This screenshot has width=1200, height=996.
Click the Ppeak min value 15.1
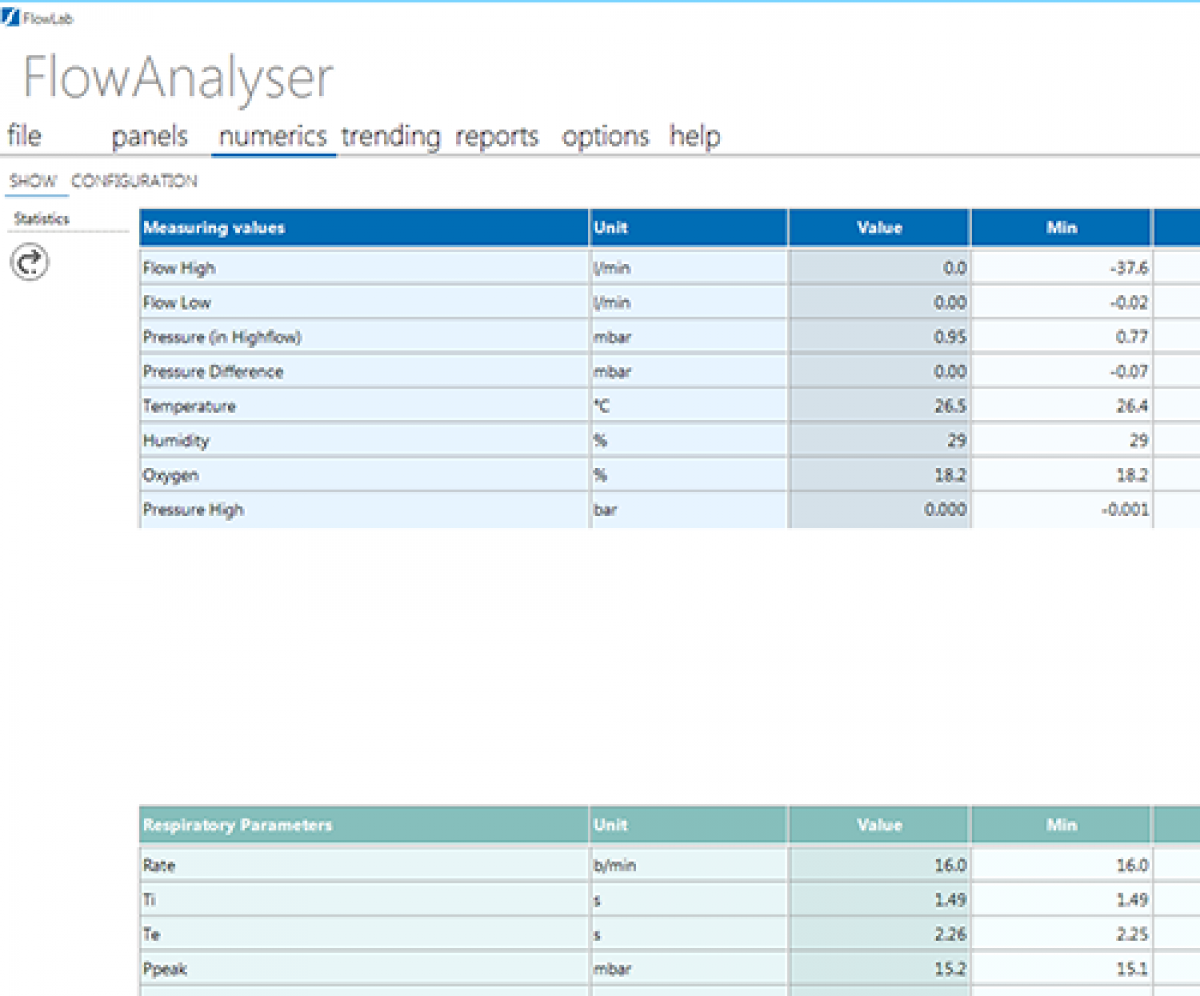point(1062,969)
